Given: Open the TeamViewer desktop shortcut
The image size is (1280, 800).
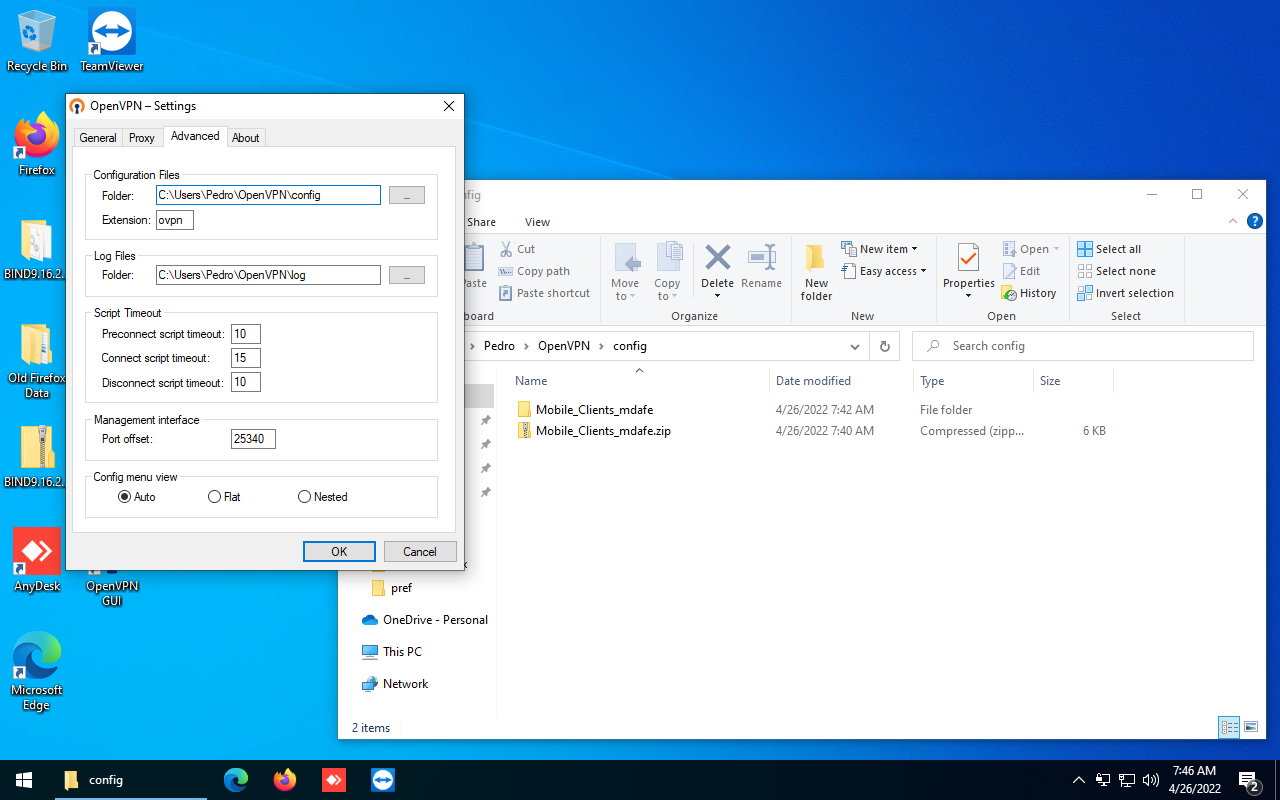Looking at the screenshot, I should point(111,40).
